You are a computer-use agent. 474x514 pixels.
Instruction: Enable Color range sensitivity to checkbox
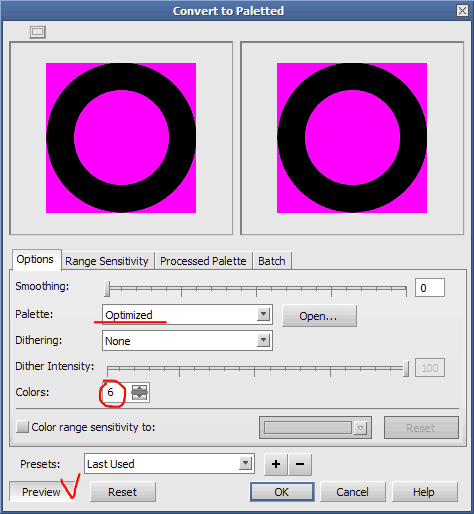point(22,427)
